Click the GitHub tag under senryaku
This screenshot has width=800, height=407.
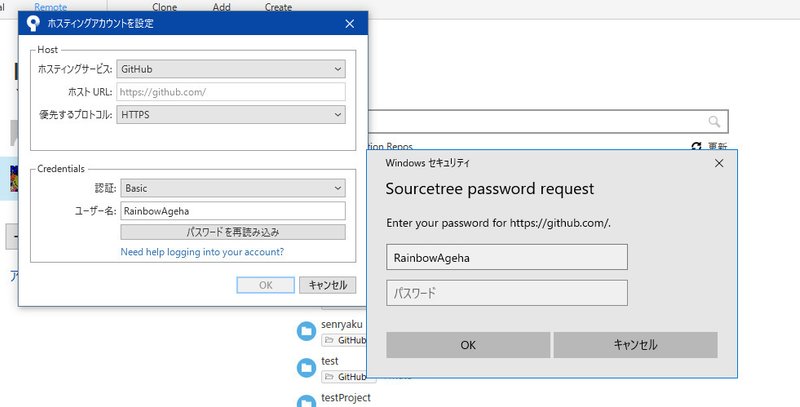pos(345,340)
